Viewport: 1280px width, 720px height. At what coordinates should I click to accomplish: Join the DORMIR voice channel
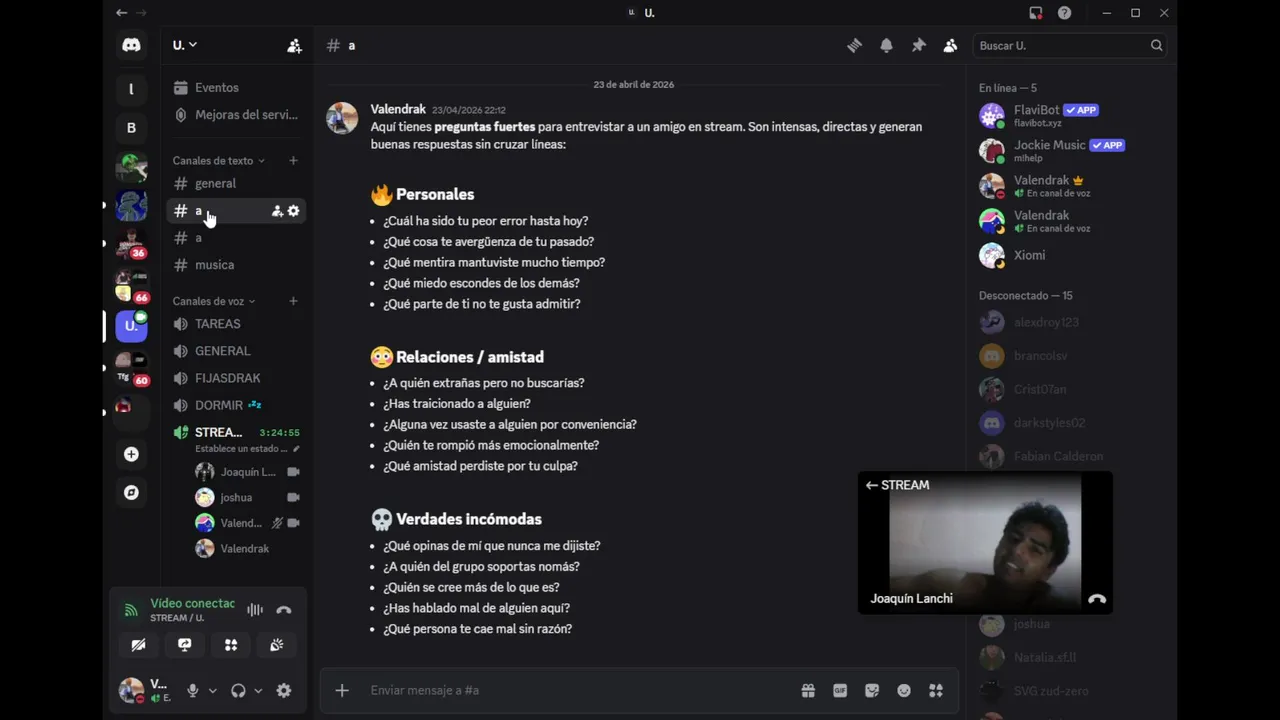coord(236,405)
